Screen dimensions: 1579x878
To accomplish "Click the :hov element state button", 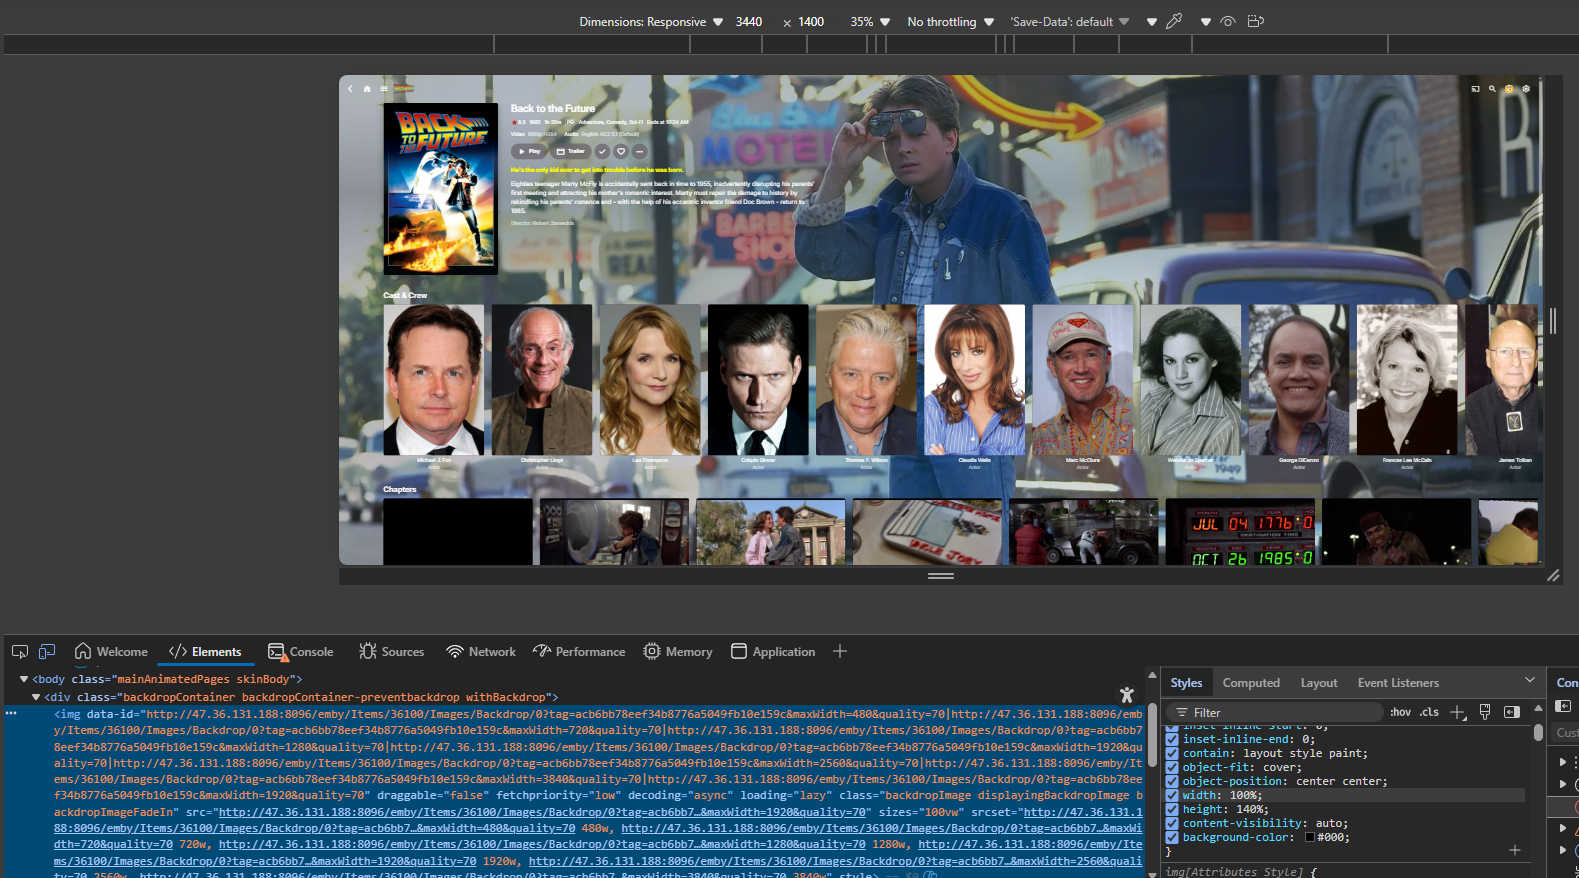I will 1400,712.
